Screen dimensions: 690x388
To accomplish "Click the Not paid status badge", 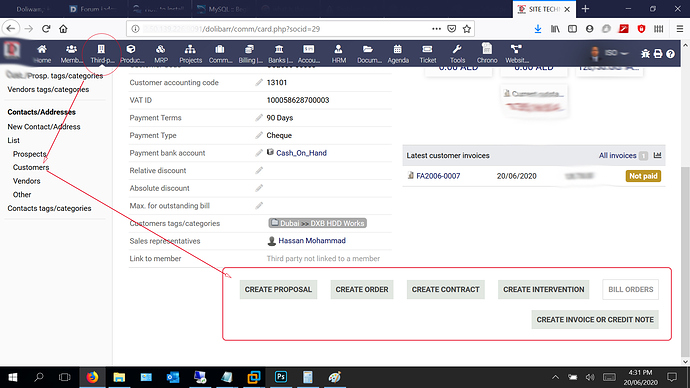I will pyautogui.click(x=643, y=176).
